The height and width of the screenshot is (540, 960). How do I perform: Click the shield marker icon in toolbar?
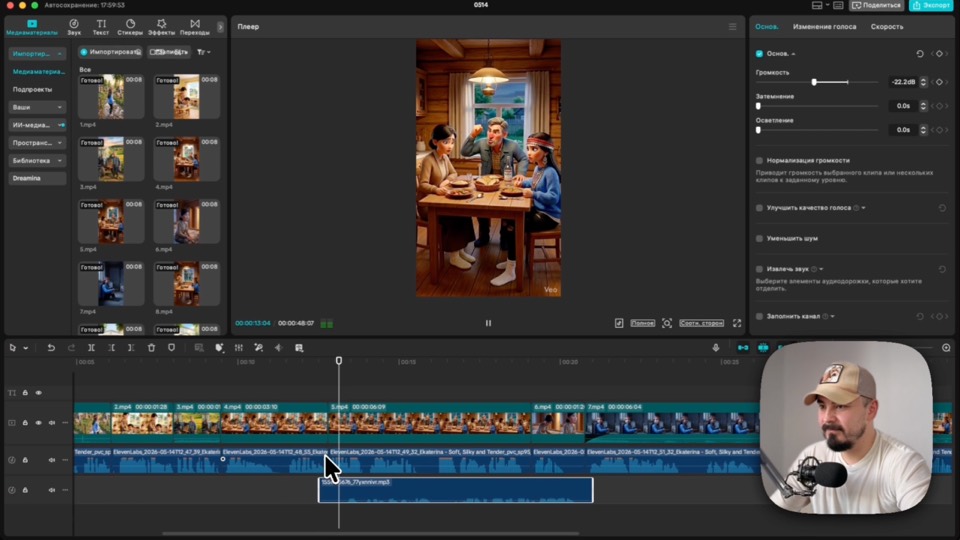pos(171,348)
